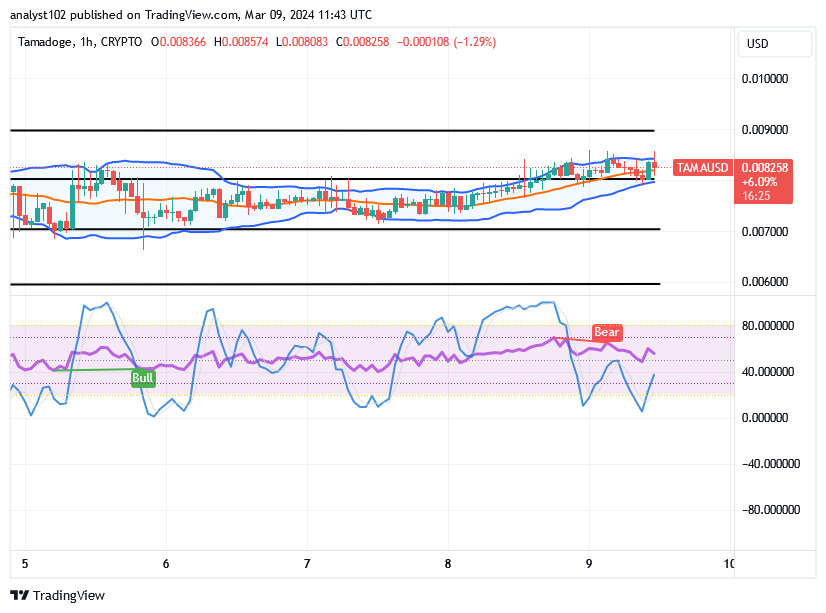The image size is (826, 613).
Task: Click the −40.000000 oscillator axis label
Action: (771, 464)
